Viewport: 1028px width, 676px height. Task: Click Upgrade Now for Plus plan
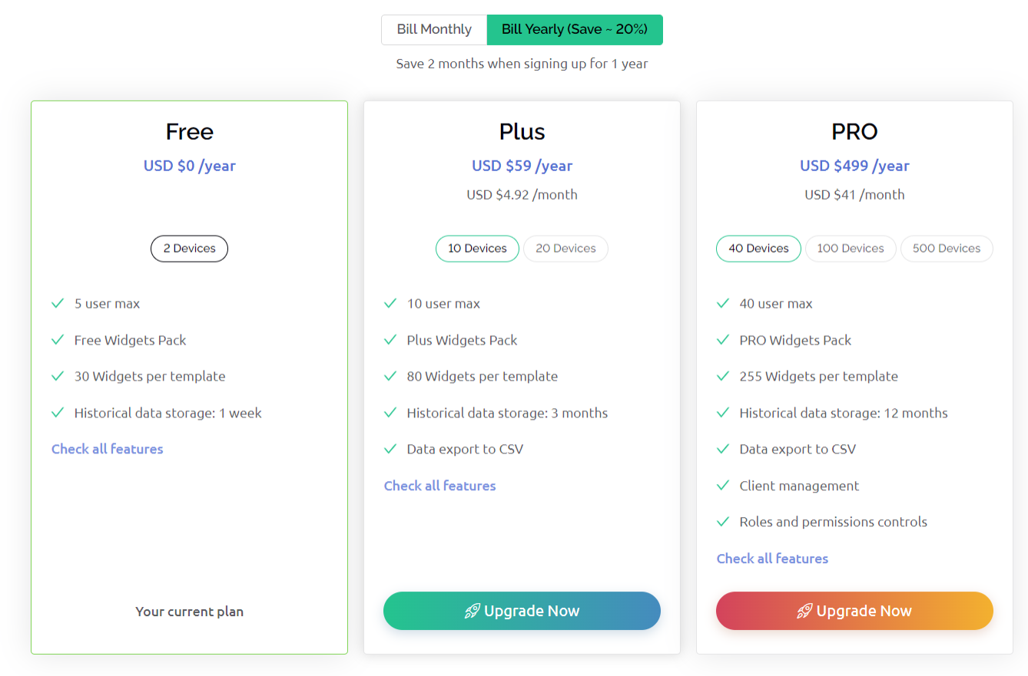click(x=522, y=611)
